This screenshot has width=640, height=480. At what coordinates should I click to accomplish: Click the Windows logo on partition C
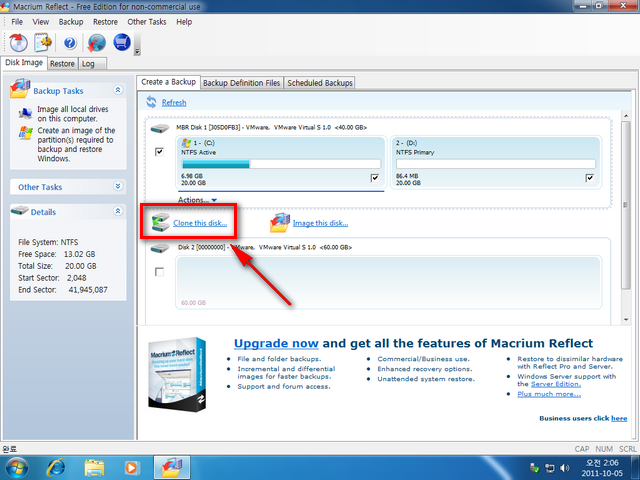(186, 143)
